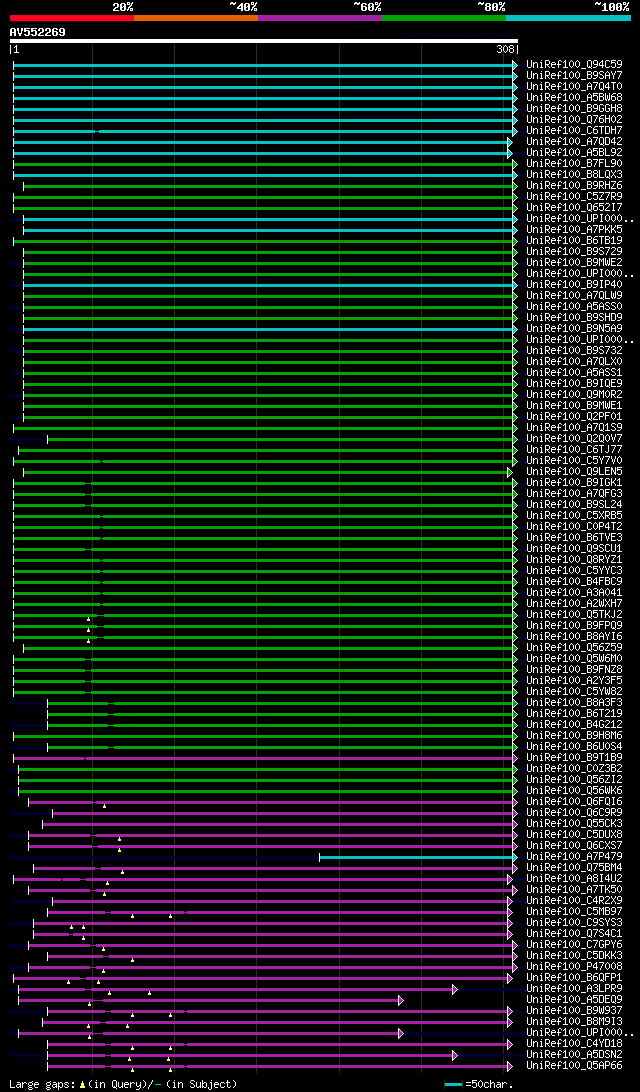Select the UniRef100_A5DEQ9 label

coord(575,1000)
